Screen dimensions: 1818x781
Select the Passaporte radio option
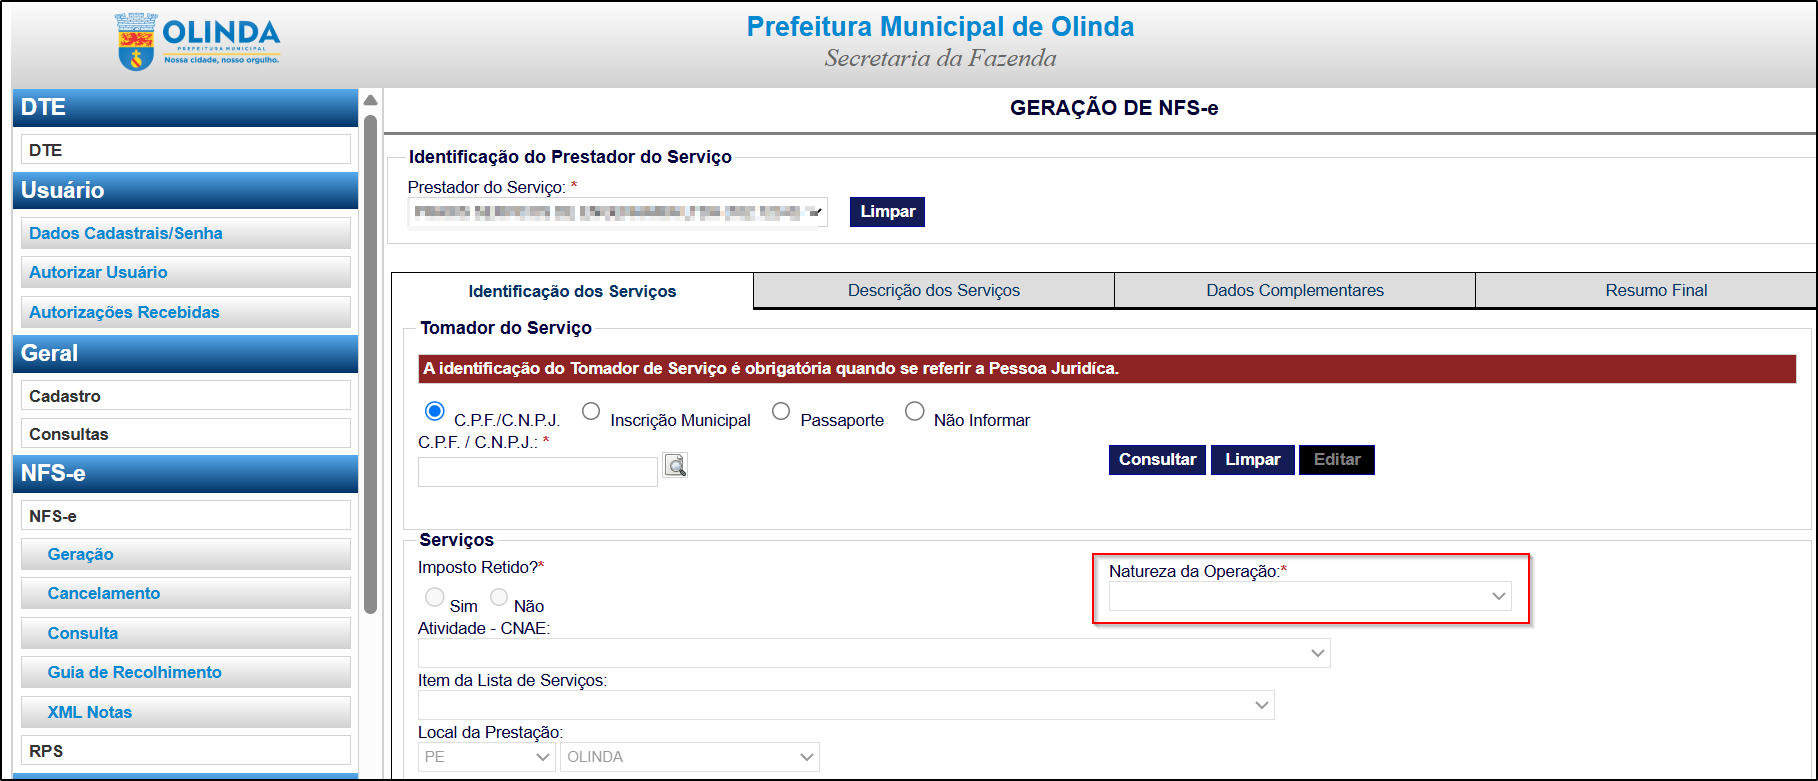click(x=781, y=411)
